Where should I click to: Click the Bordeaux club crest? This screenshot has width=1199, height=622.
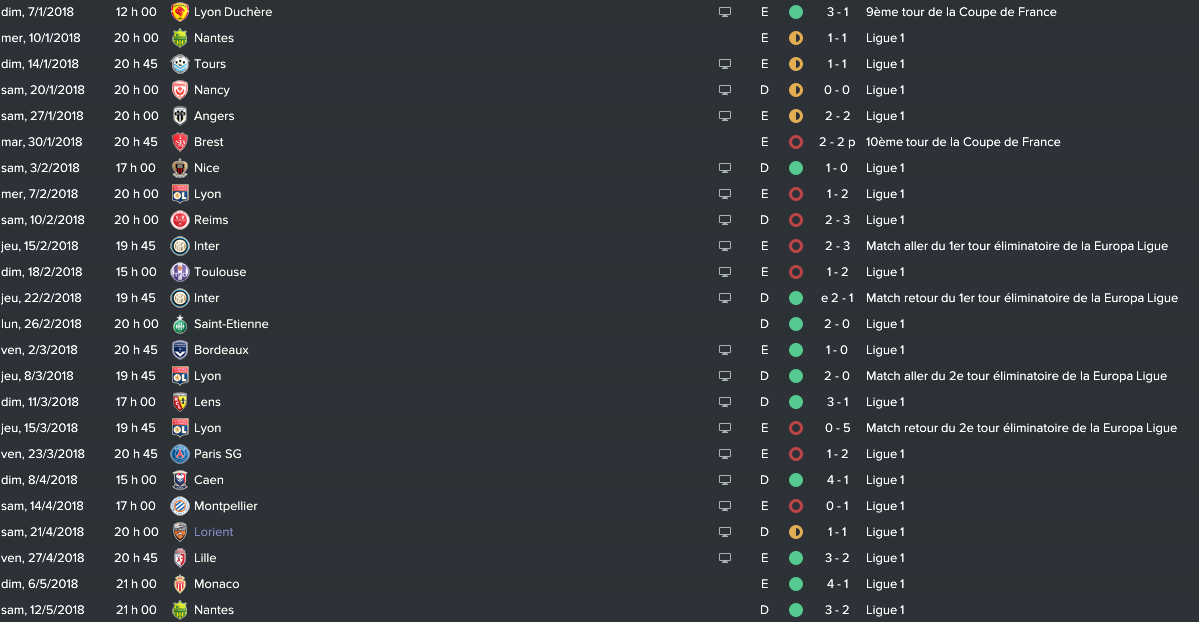(180, 350)
